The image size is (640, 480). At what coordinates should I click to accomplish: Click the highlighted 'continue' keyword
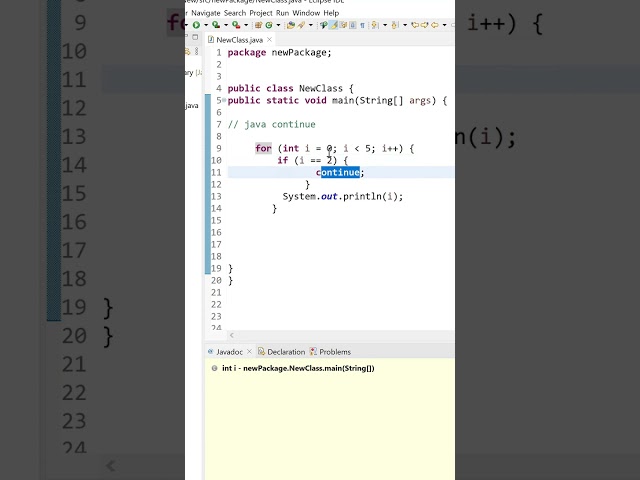(338, 172)
